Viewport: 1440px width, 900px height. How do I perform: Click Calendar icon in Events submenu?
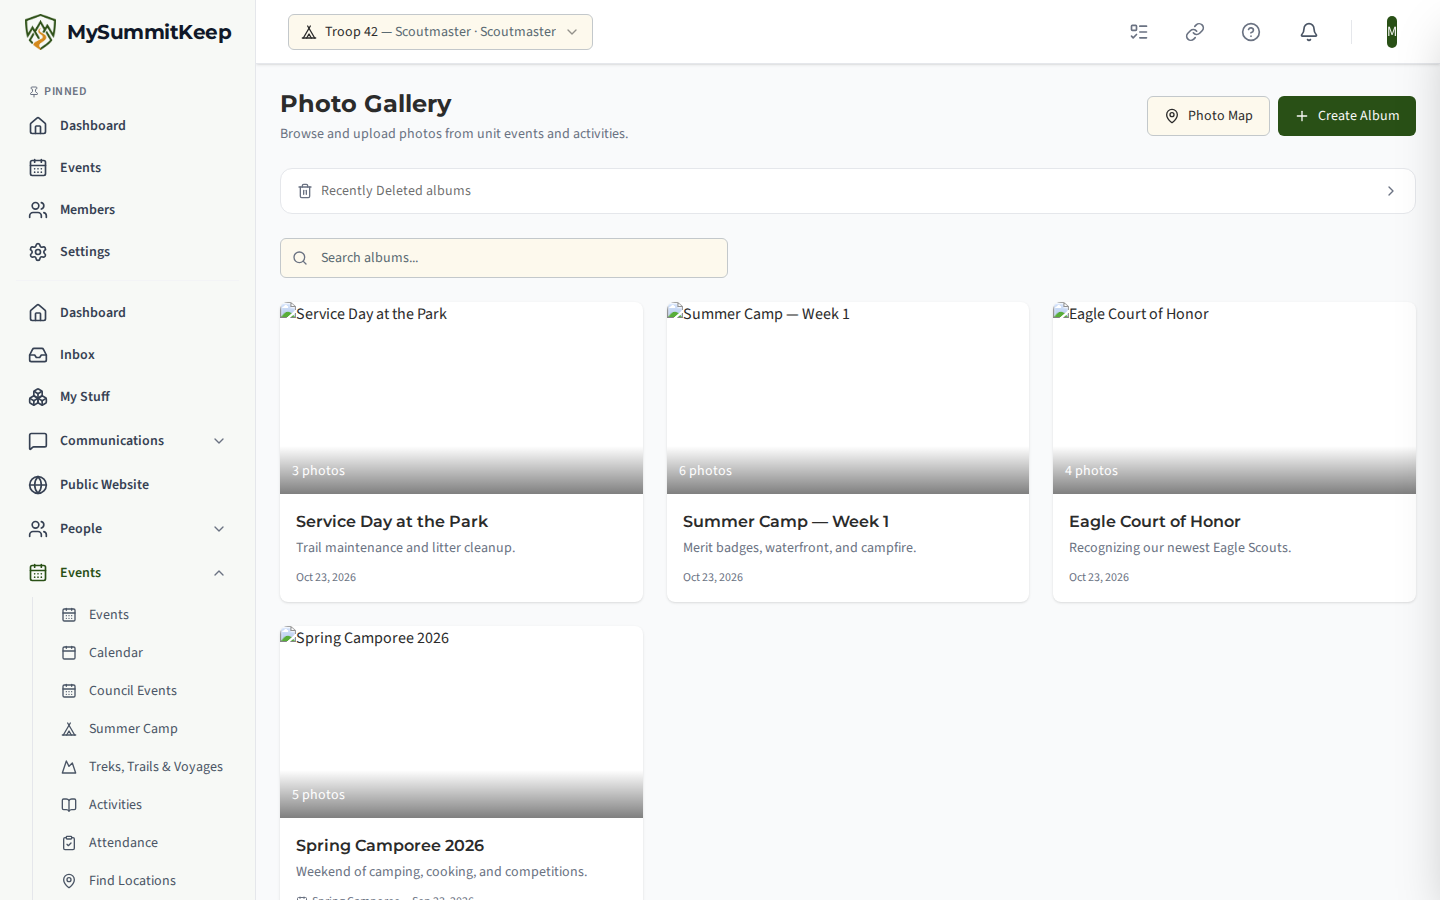[69, 653]
